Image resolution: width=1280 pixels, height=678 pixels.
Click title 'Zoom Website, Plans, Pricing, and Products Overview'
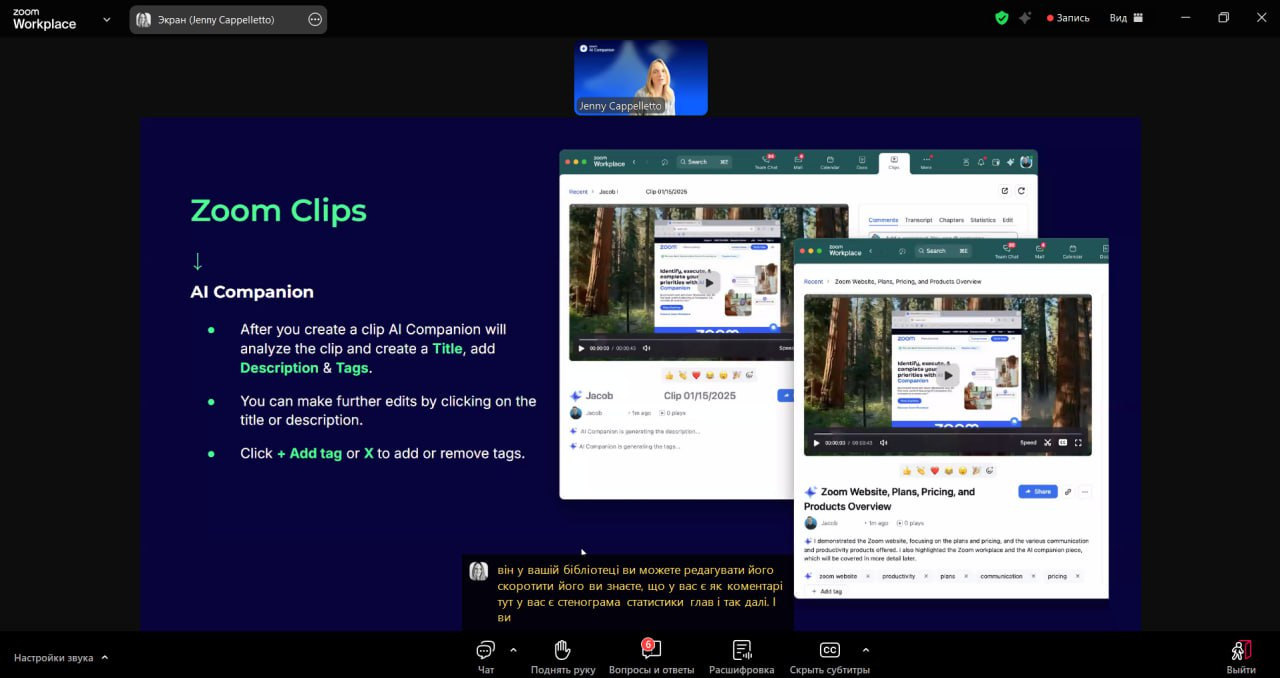pyautogui.click(x=890, y=499)
